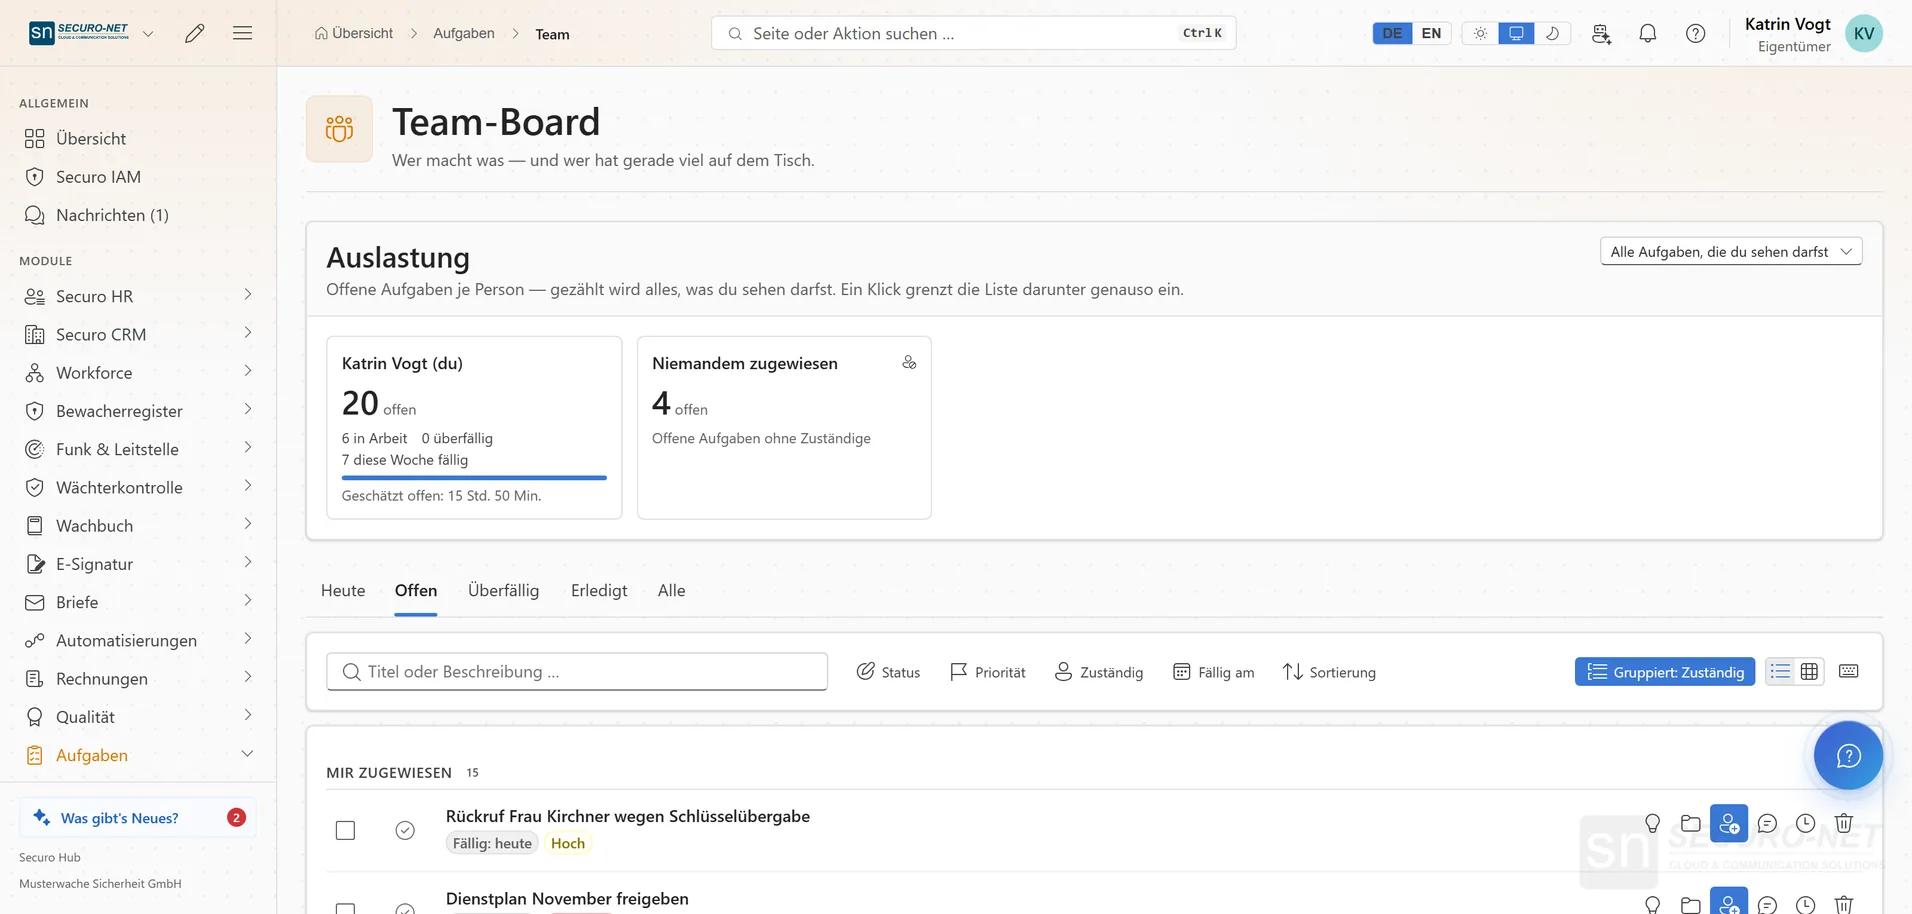Screen dimensions: 1912x914
Task: Click the lightbulb icon on the Rückruf Frau Kirchner task
Action: (x=1652, y=823)
